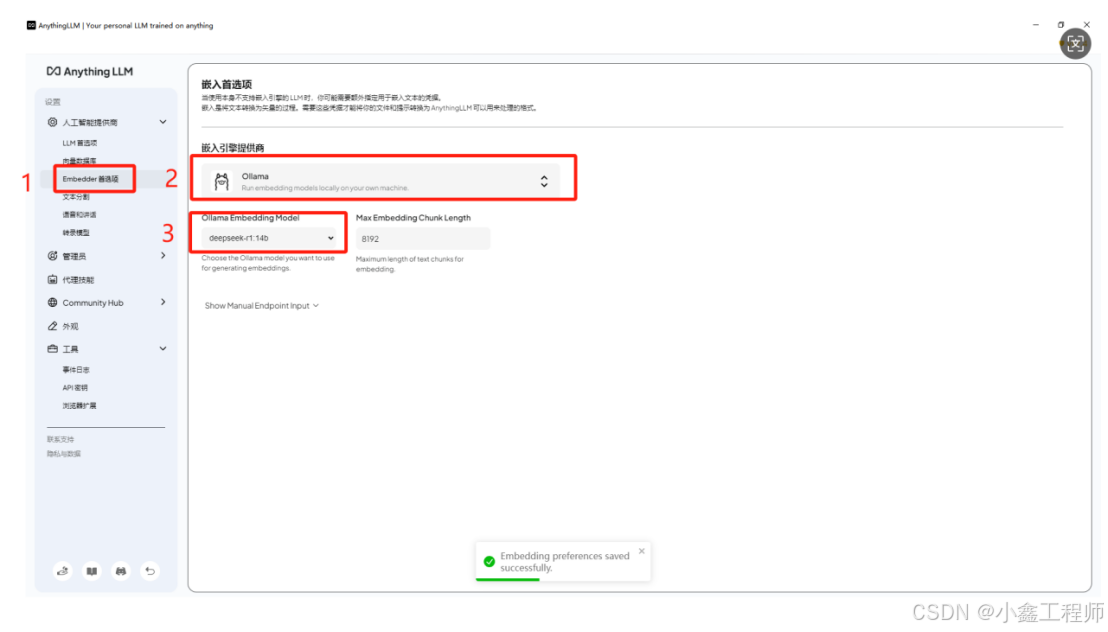Click the screenshot capture icon top right

point(1075,44)
